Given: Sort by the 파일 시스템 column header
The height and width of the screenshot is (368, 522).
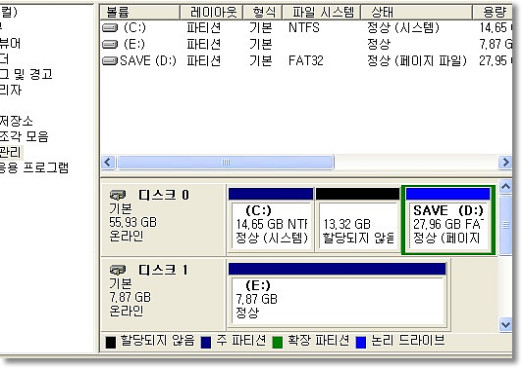Looking at the screenshot, I should [322, 12].
